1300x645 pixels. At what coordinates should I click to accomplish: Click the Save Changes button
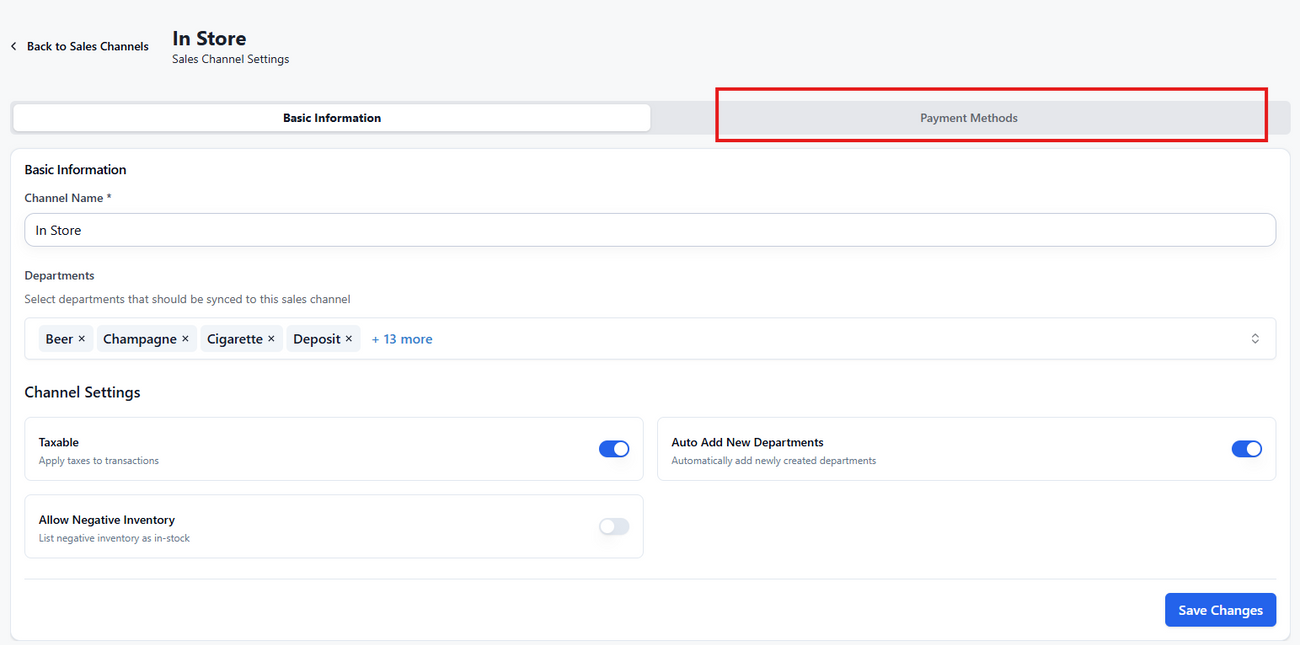click(1220, 609)
